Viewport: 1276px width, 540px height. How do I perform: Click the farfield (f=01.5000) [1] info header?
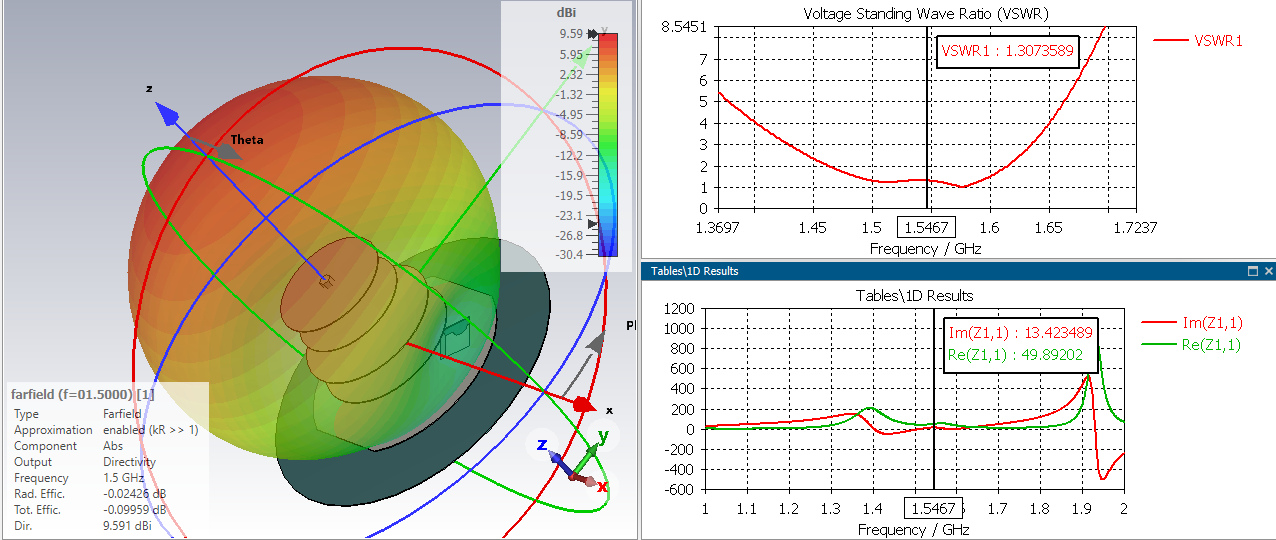tap(83, 393)
